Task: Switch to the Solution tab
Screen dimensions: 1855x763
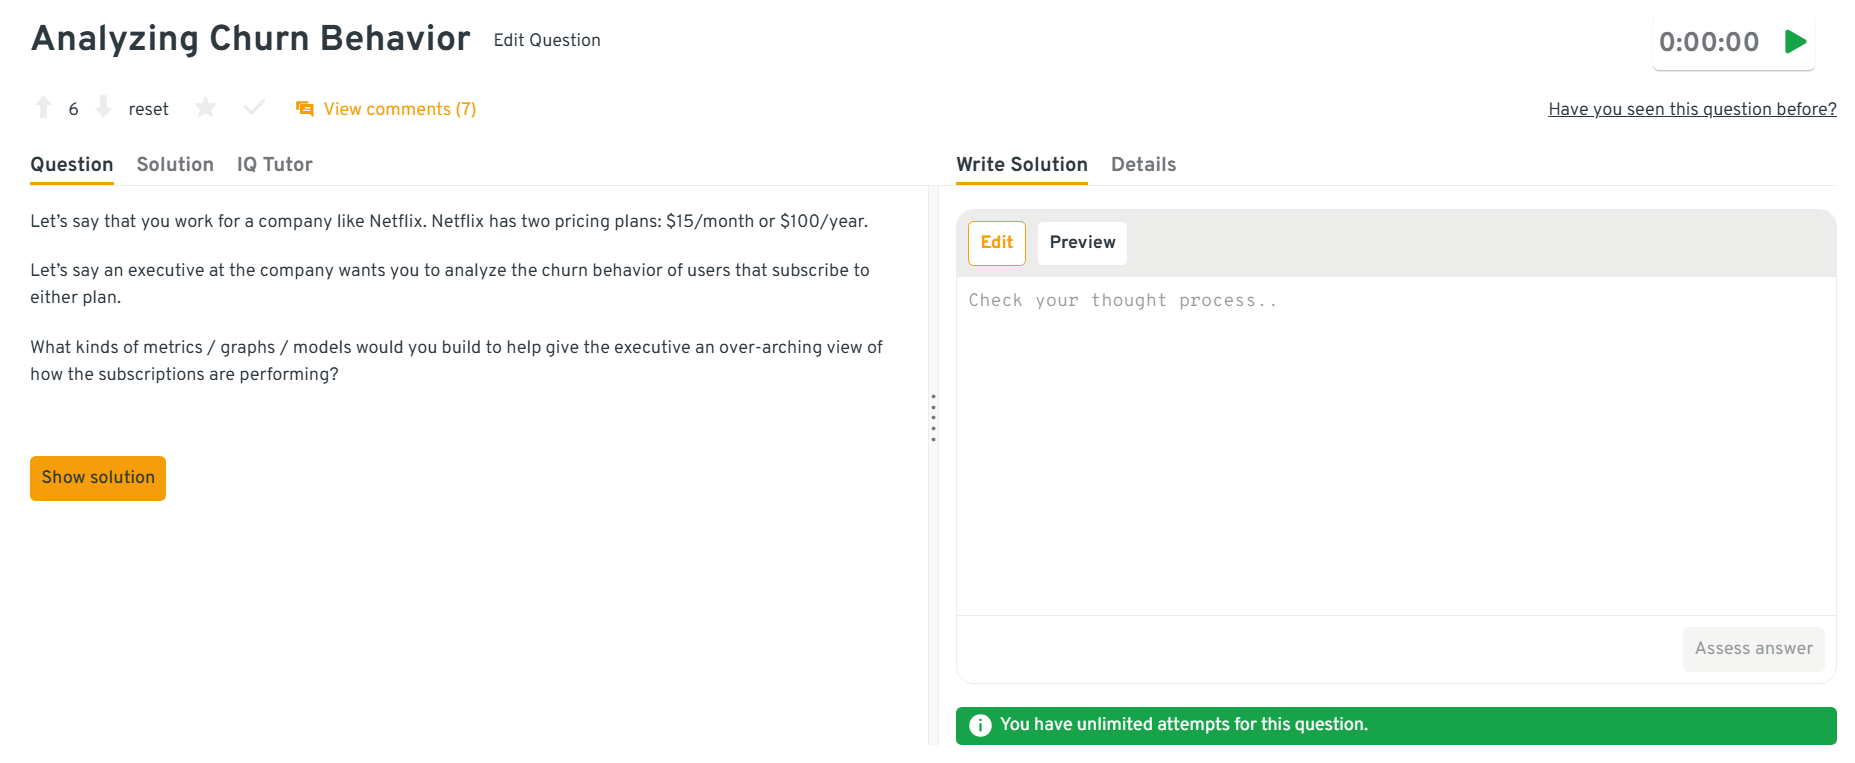Action: click(x=175, y=165)
